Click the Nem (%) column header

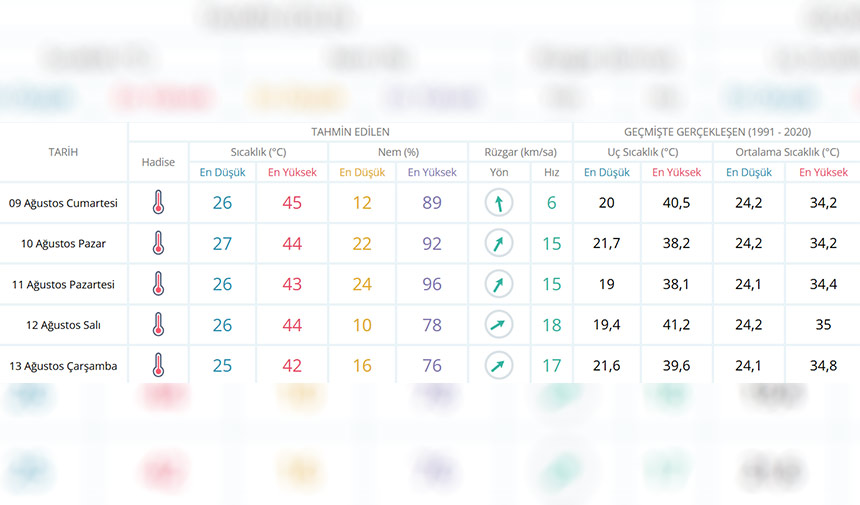pos(397,152)
